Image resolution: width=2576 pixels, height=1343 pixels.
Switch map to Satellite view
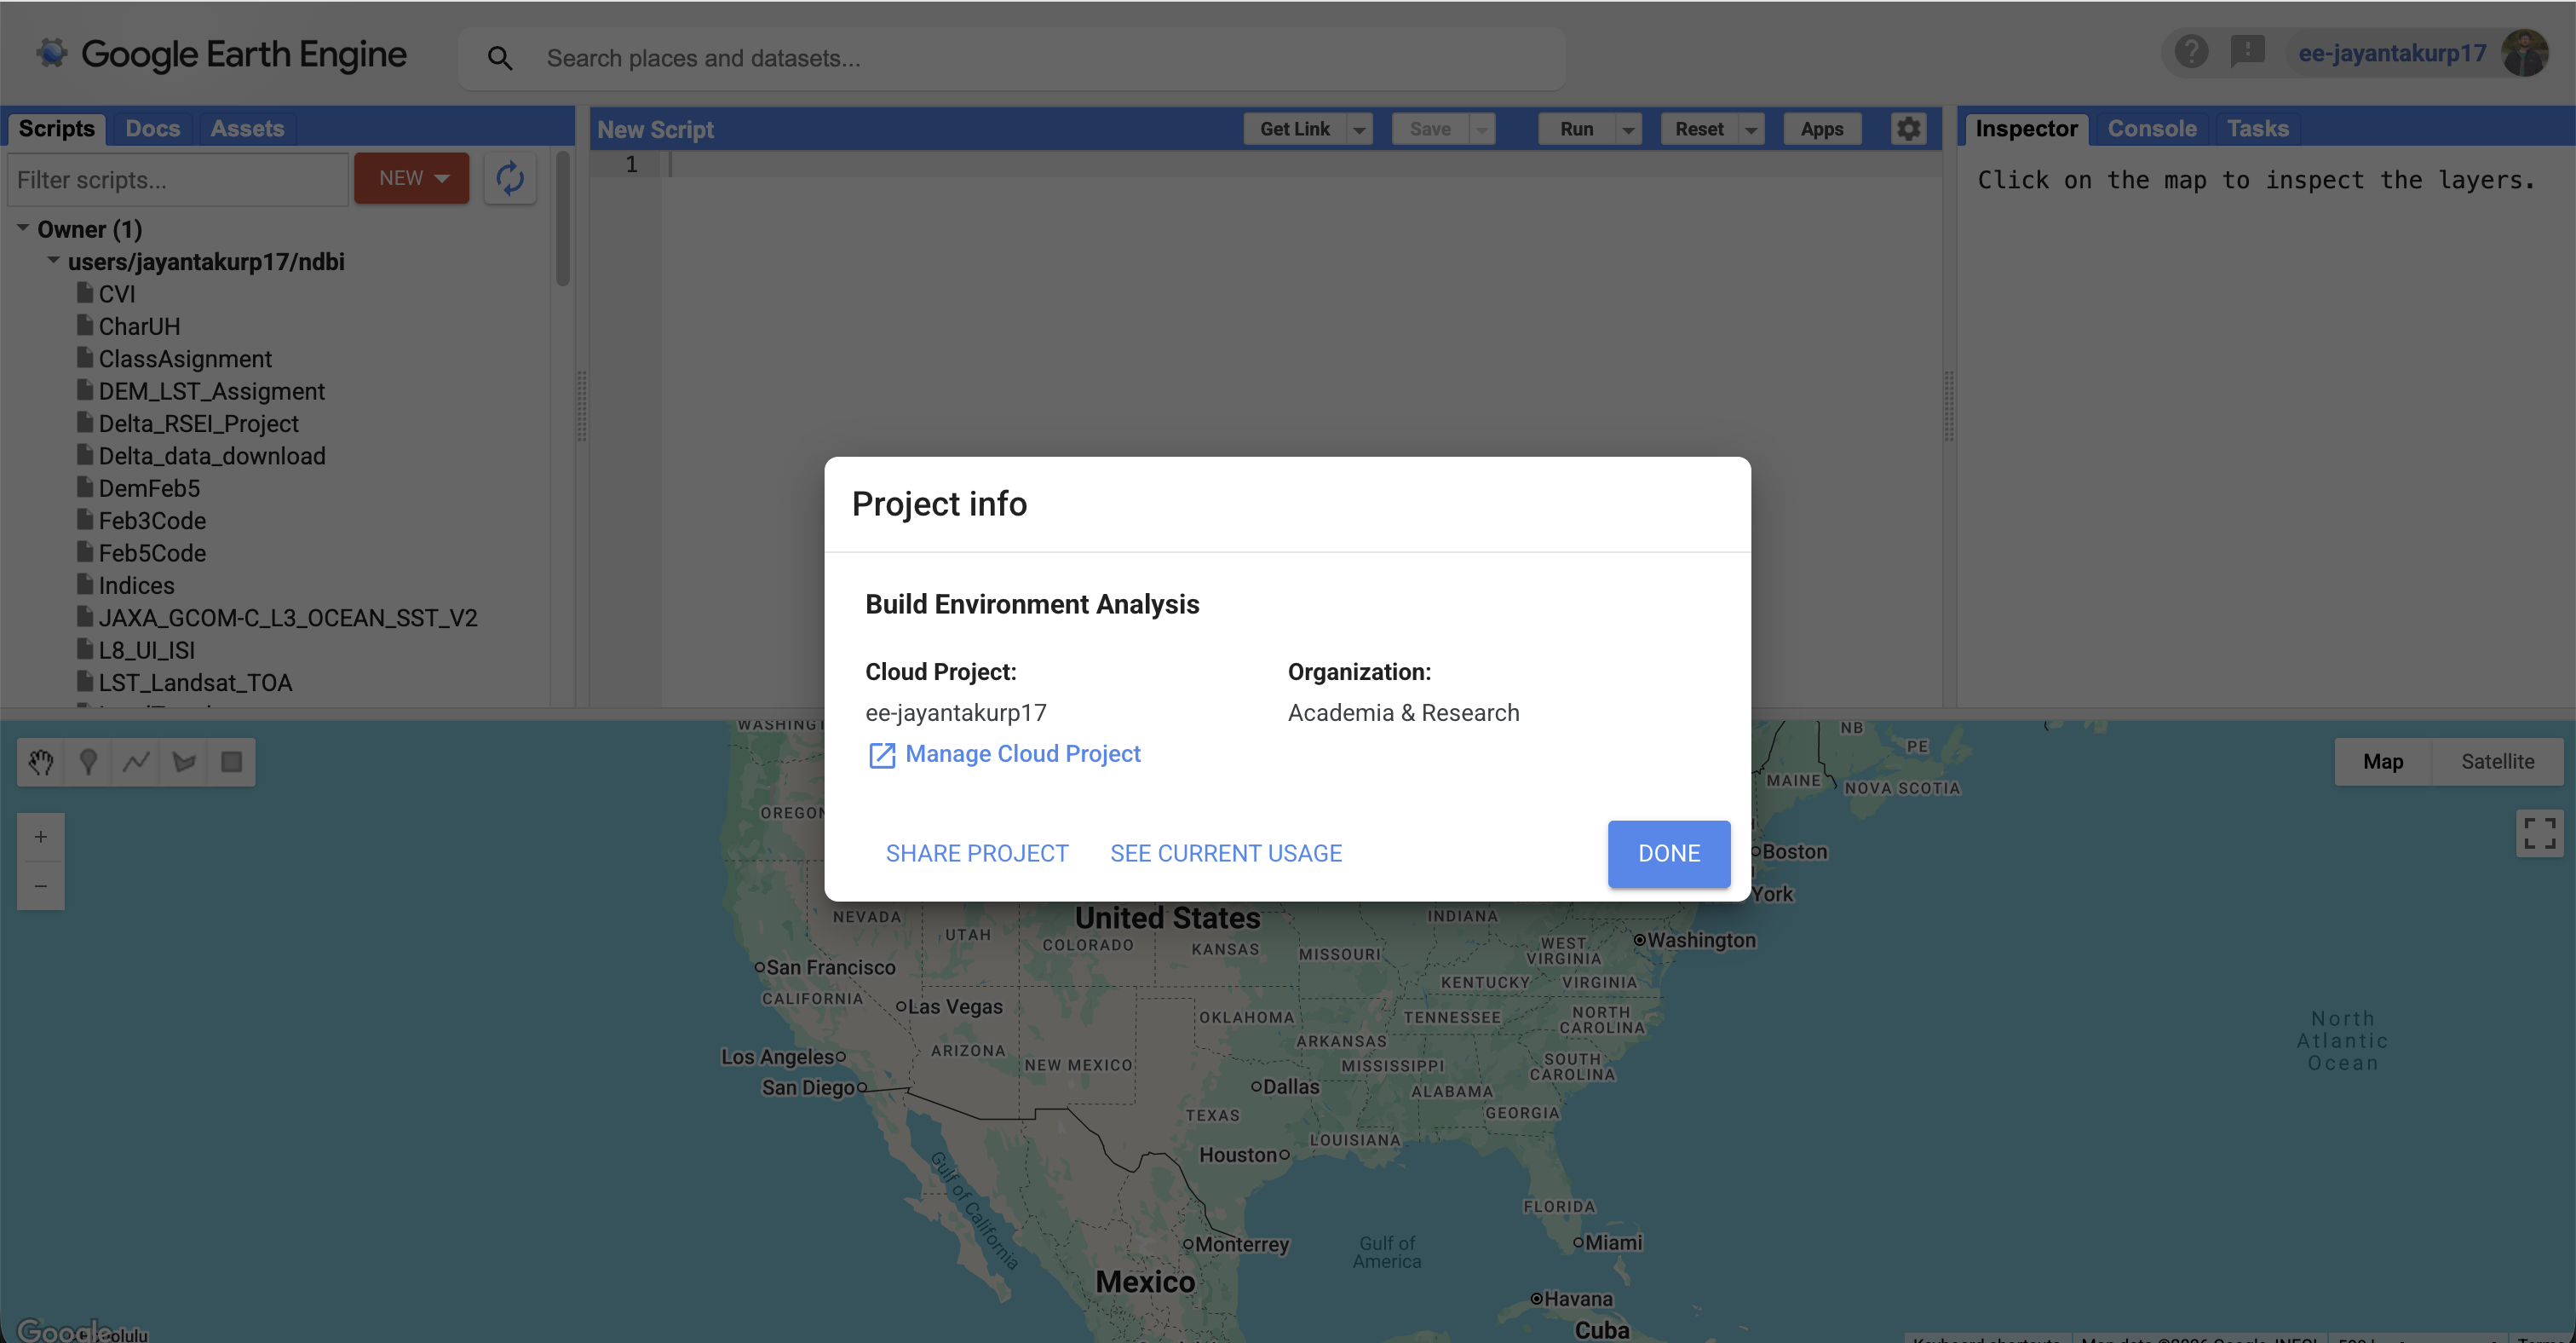point(2497,762)
